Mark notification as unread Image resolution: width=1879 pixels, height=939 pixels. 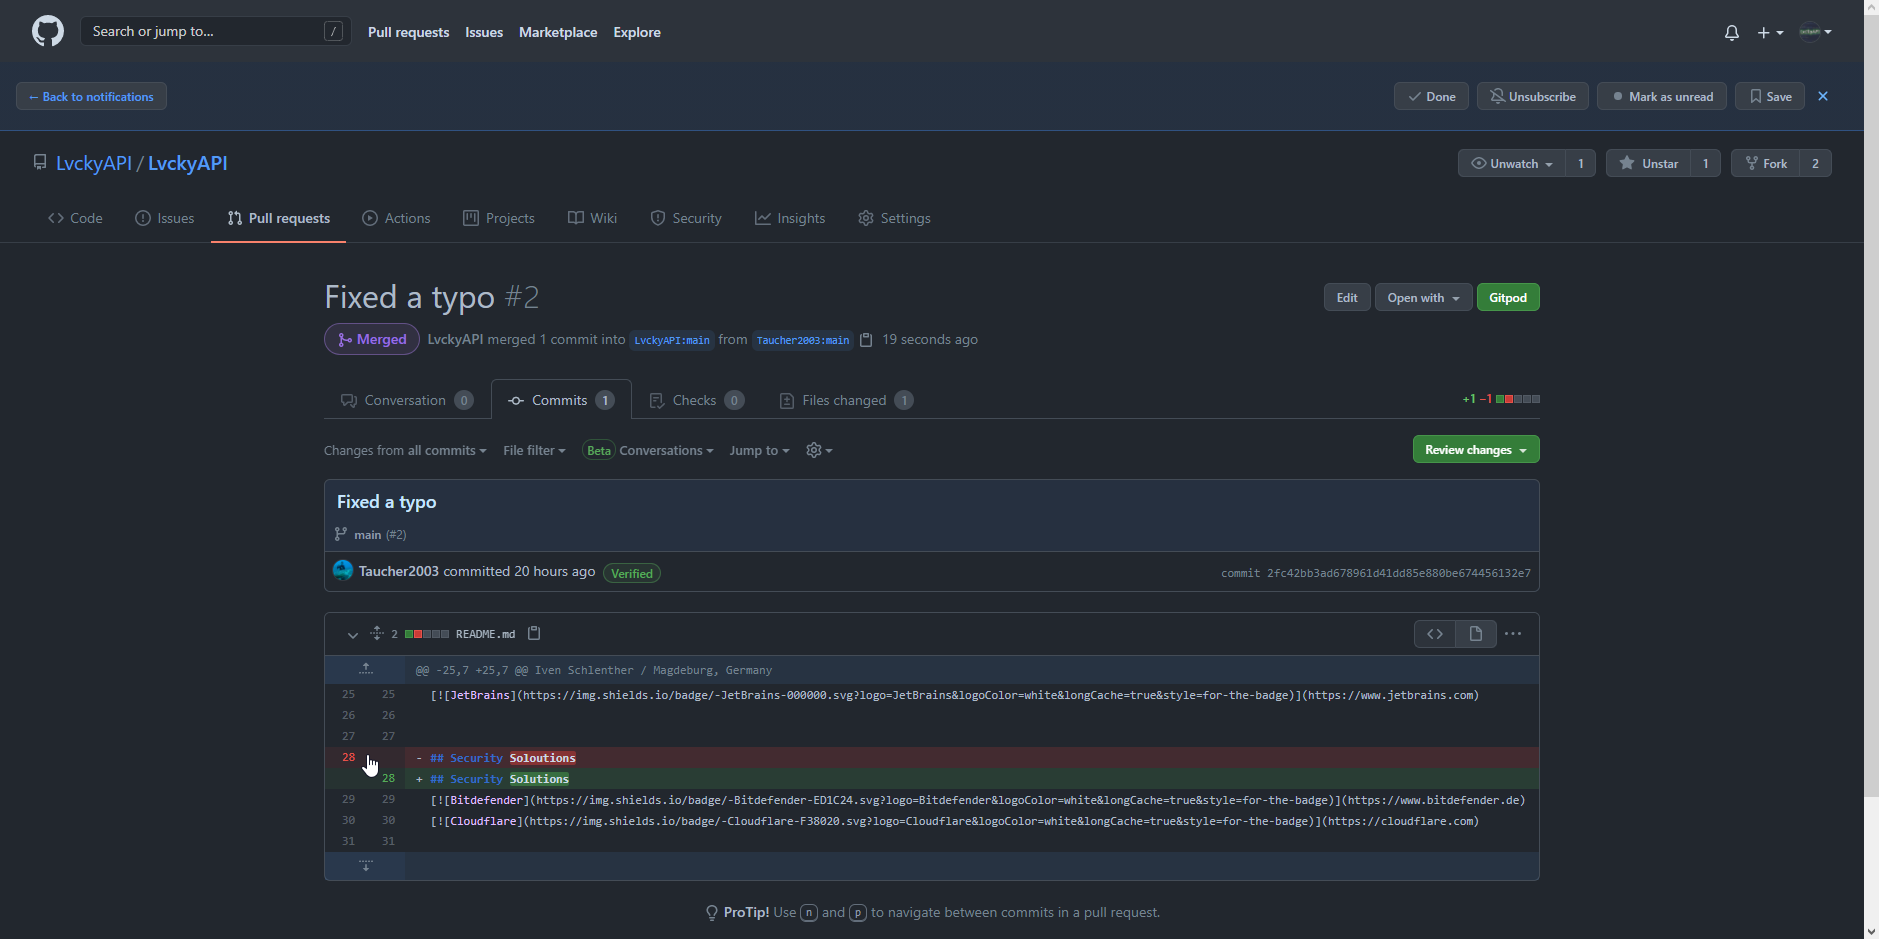(1661, 97)
